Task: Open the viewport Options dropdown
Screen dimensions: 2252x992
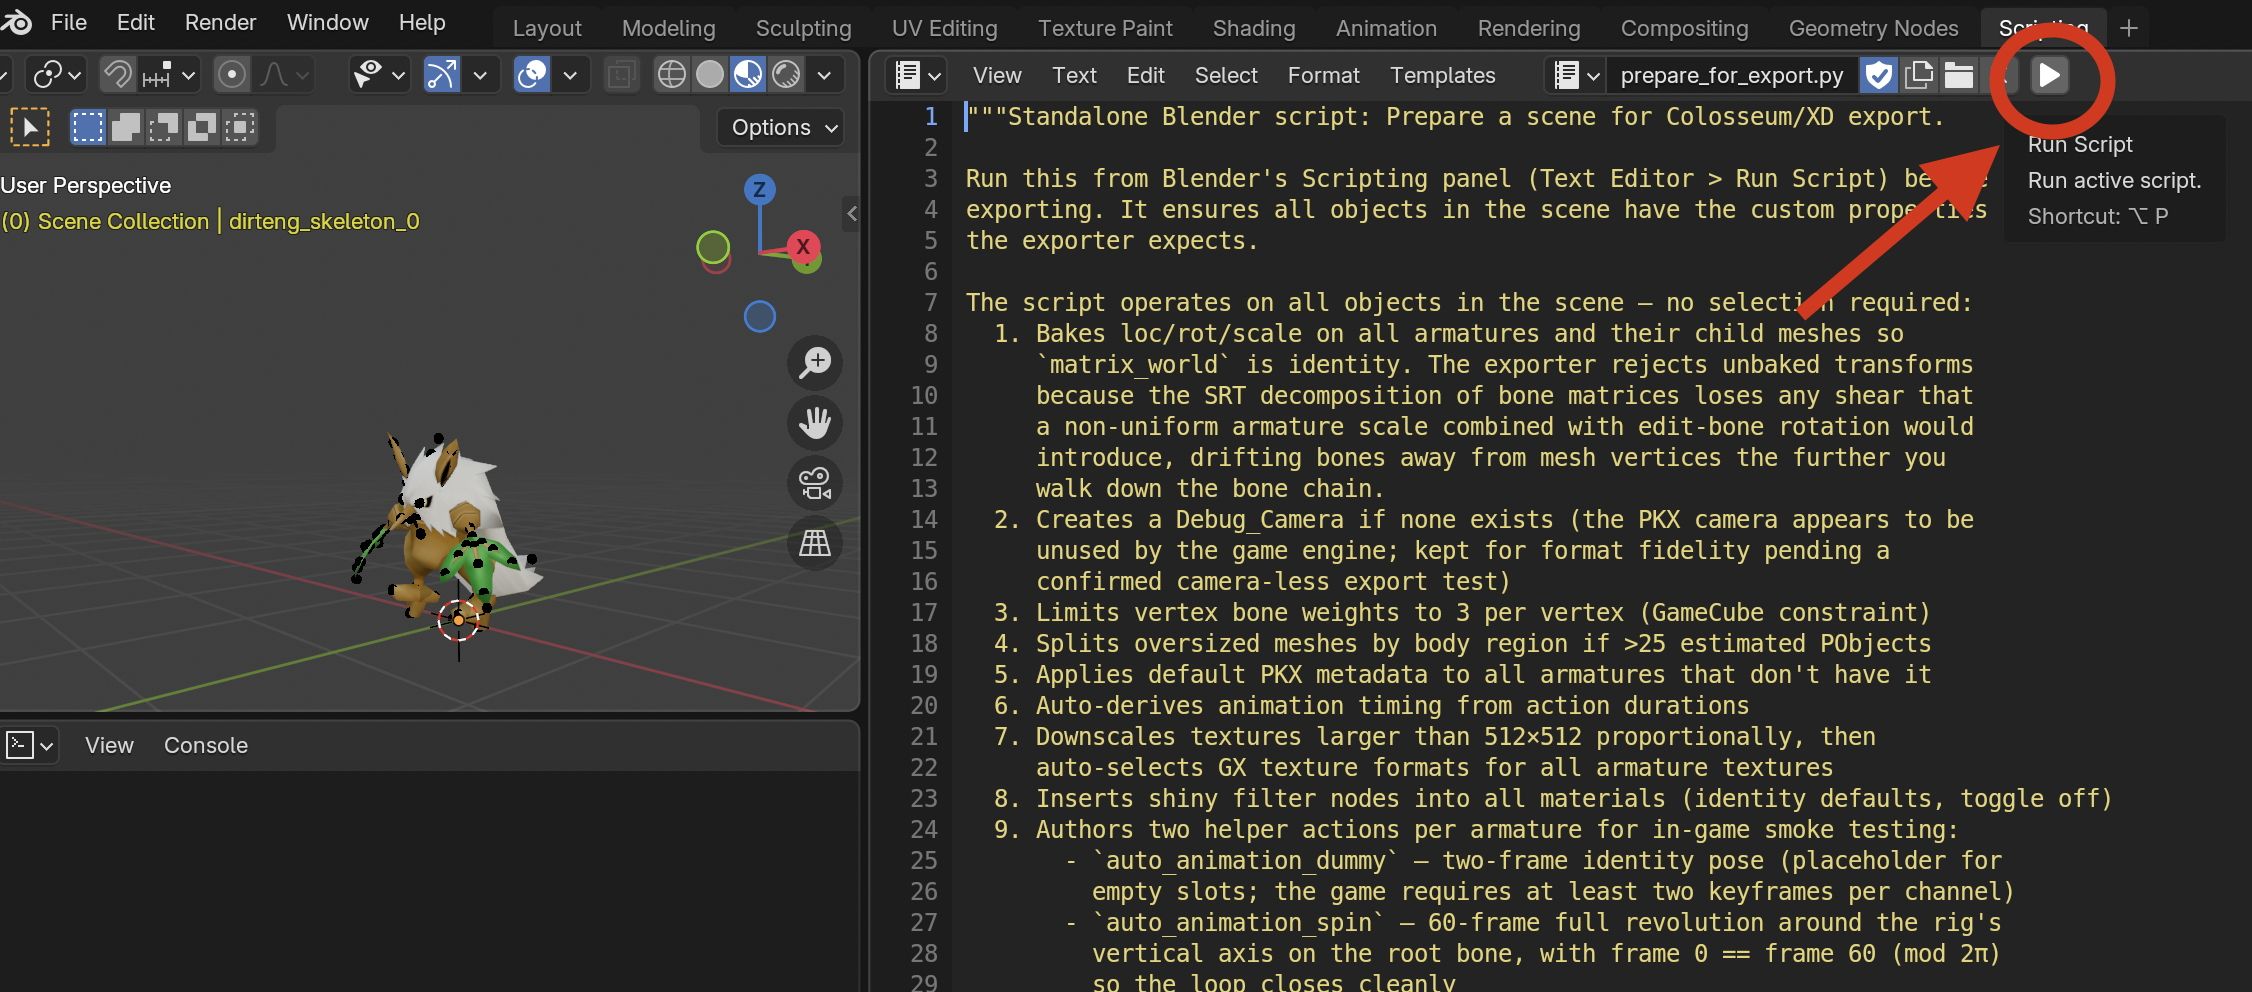Action: pyautogui.click(x=781, y=127)
